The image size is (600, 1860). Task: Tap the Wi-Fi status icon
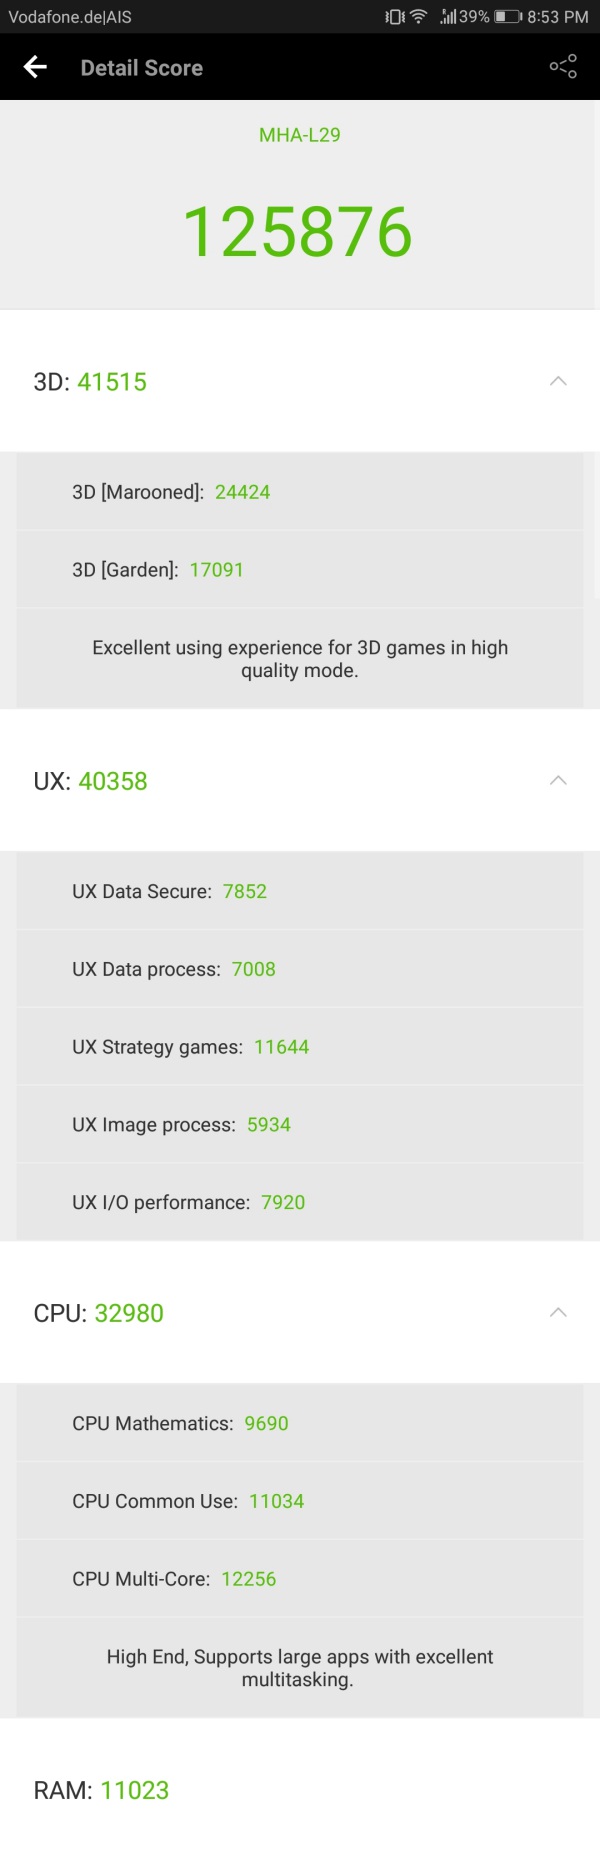tap(418, 16)
